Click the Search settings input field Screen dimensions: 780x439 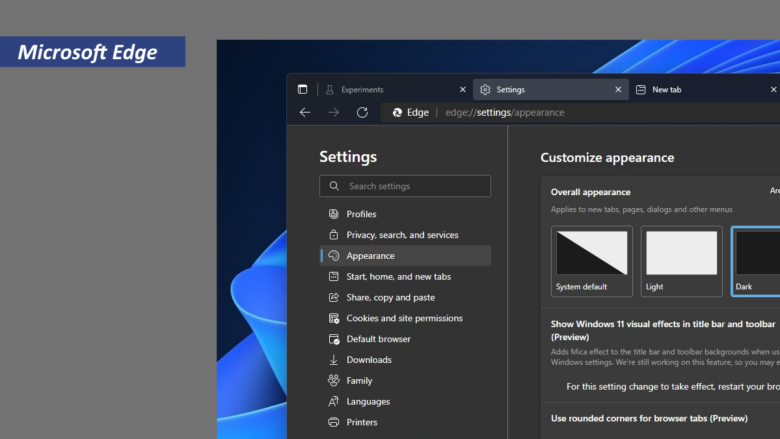click(x=405, y=186)
